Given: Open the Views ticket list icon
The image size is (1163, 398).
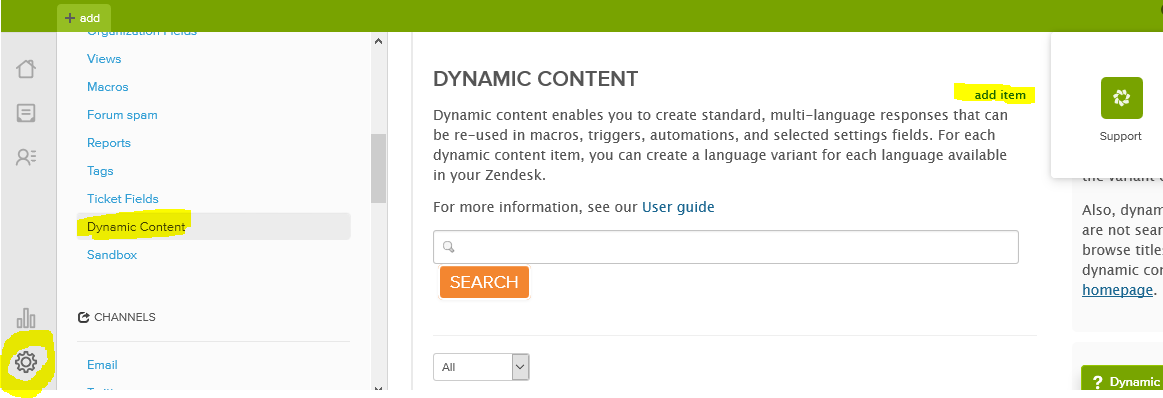Looking at the screenshot, I should [26, 113].
